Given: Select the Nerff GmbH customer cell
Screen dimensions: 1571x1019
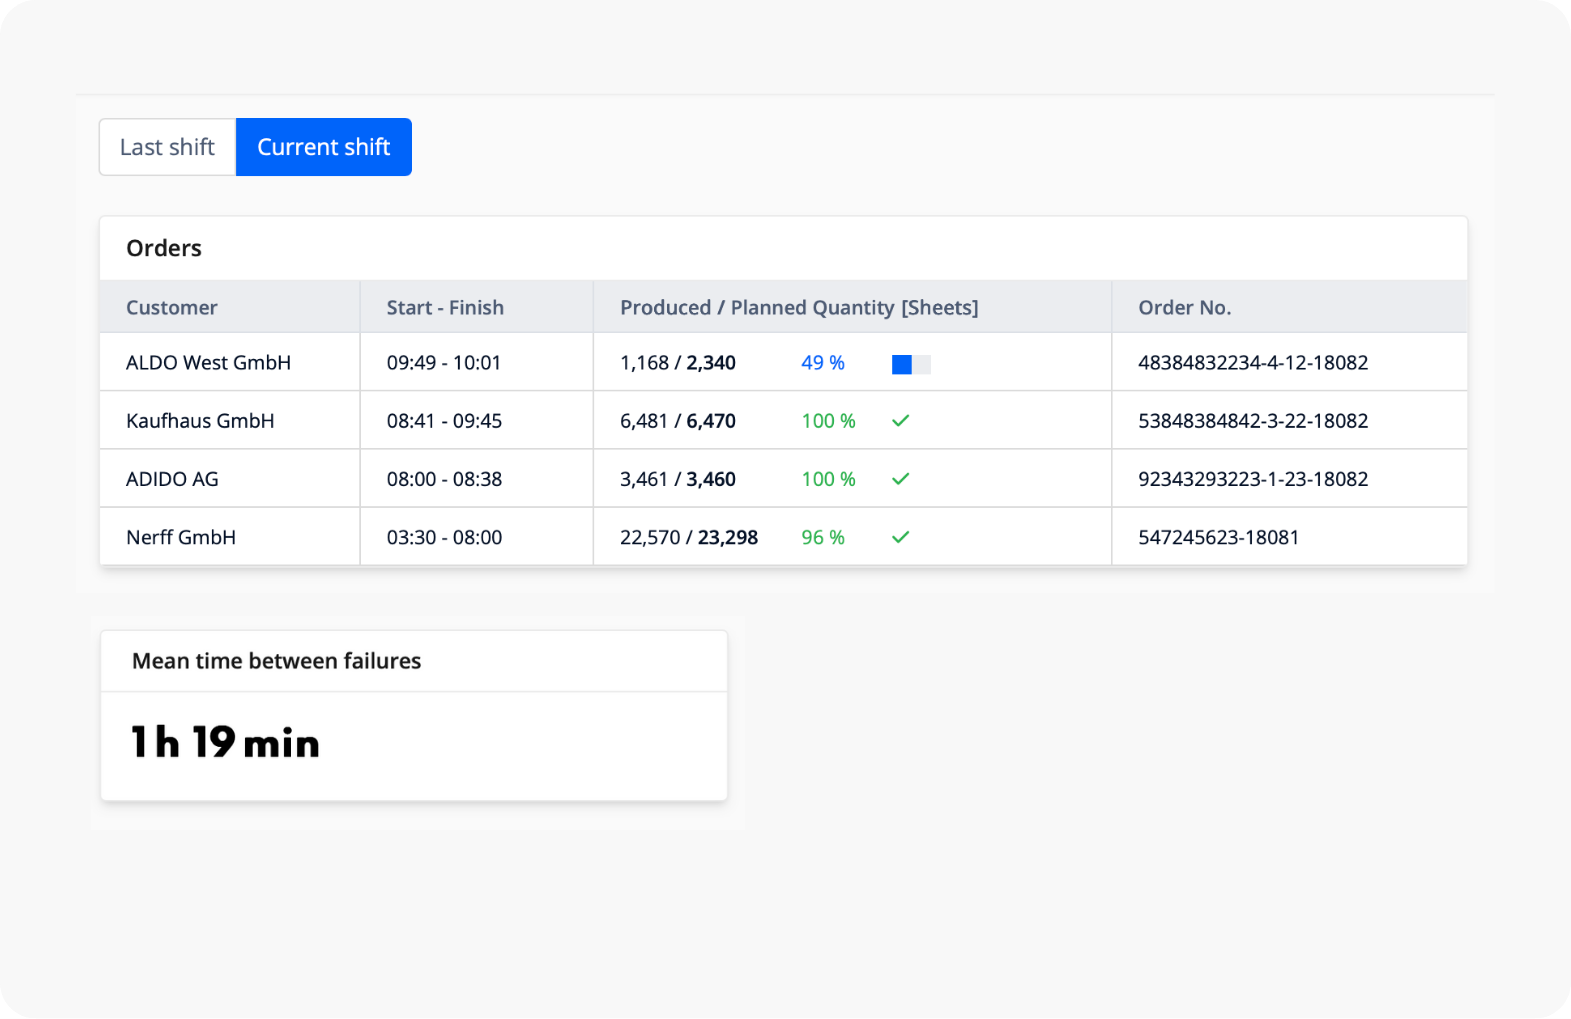Looking at the screenshot, I should pyautogui.click(x=181, y=537).
